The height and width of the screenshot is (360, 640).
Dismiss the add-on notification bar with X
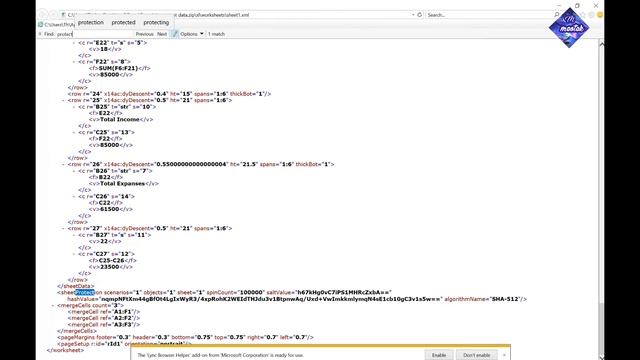coord(504,355)
